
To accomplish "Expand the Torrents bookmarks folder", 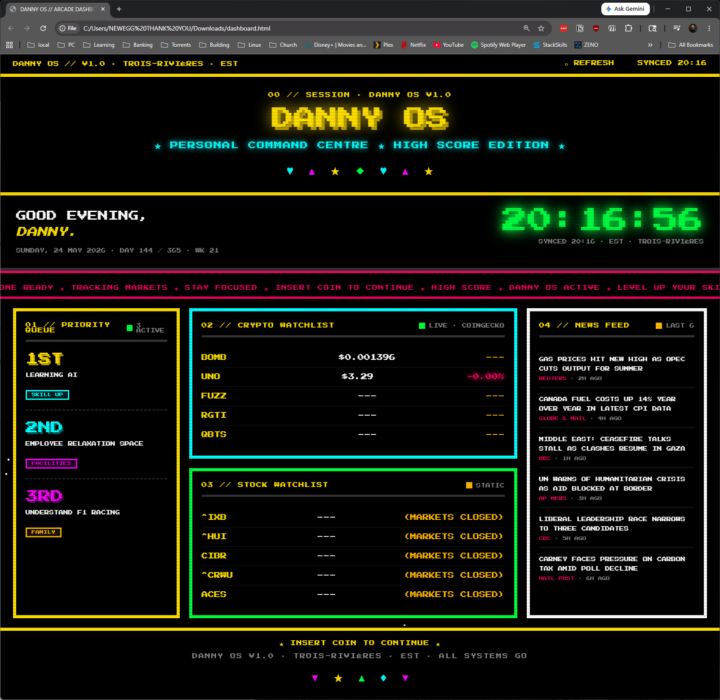I will pos(176,45).
